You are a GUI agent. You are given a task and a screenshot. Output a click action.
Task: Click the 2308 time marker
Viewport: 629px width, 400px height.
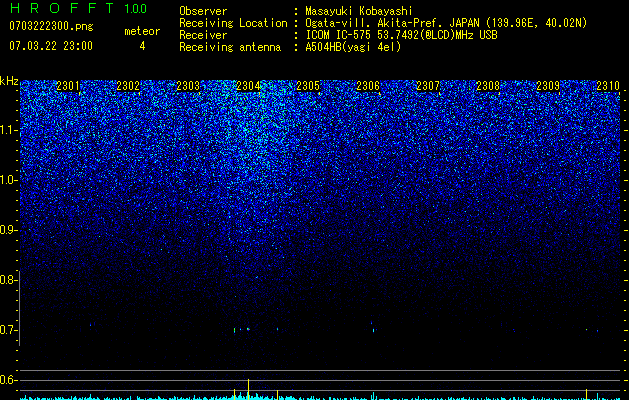(488, 86)
